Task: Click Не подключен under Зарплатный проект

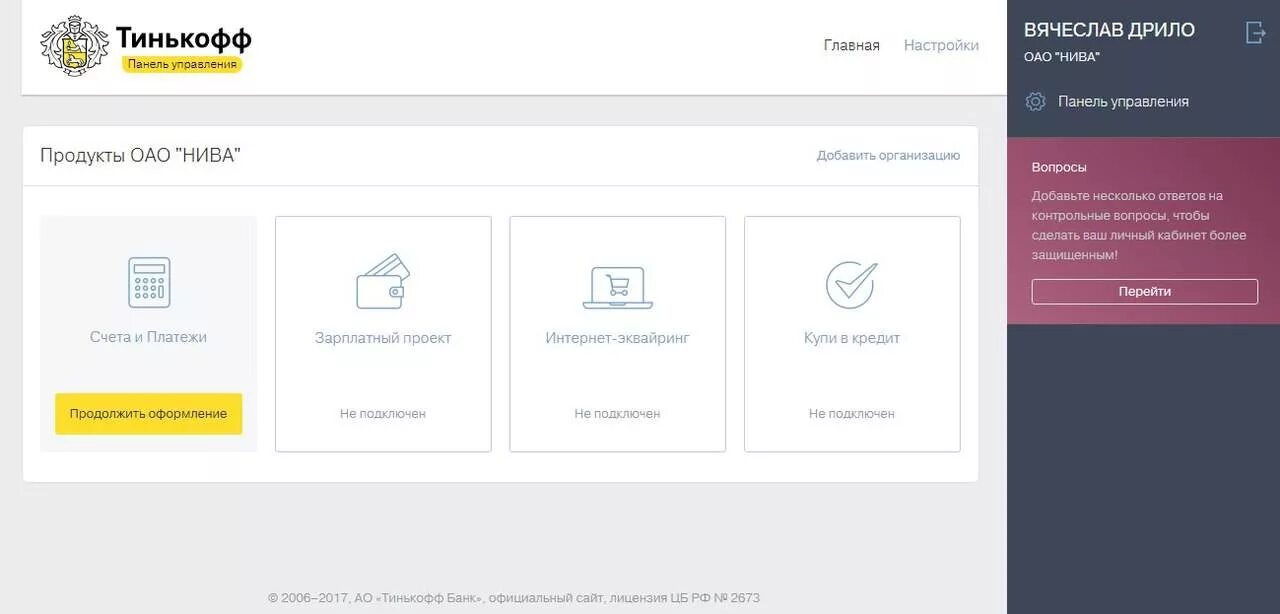Action: [383, 413]
